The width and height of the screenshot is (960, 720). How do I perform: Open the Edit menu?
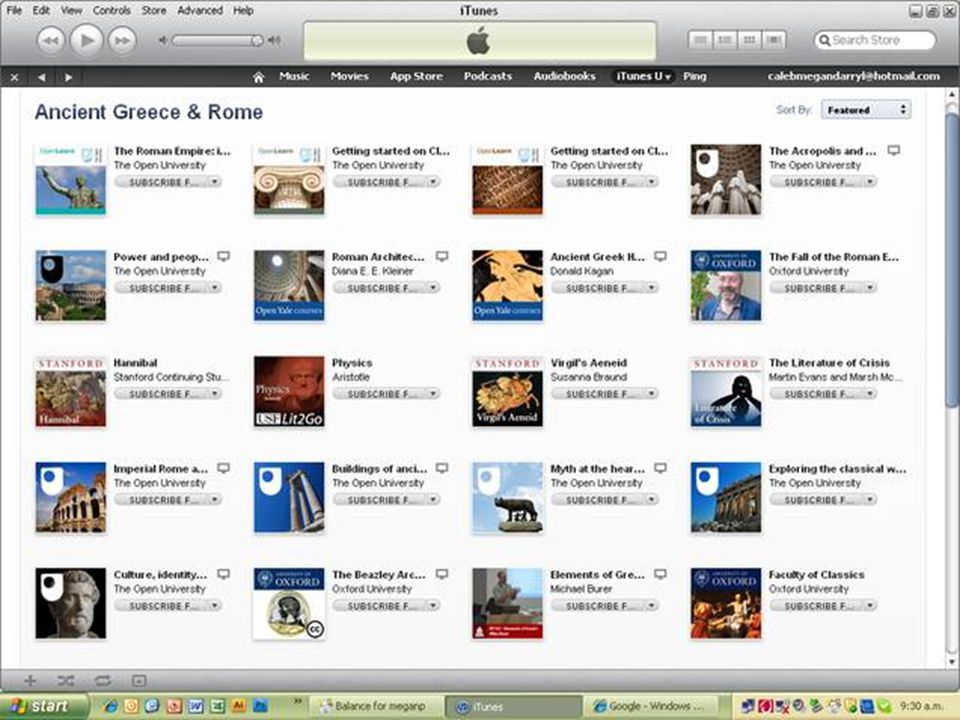click(x=41, y=10)
